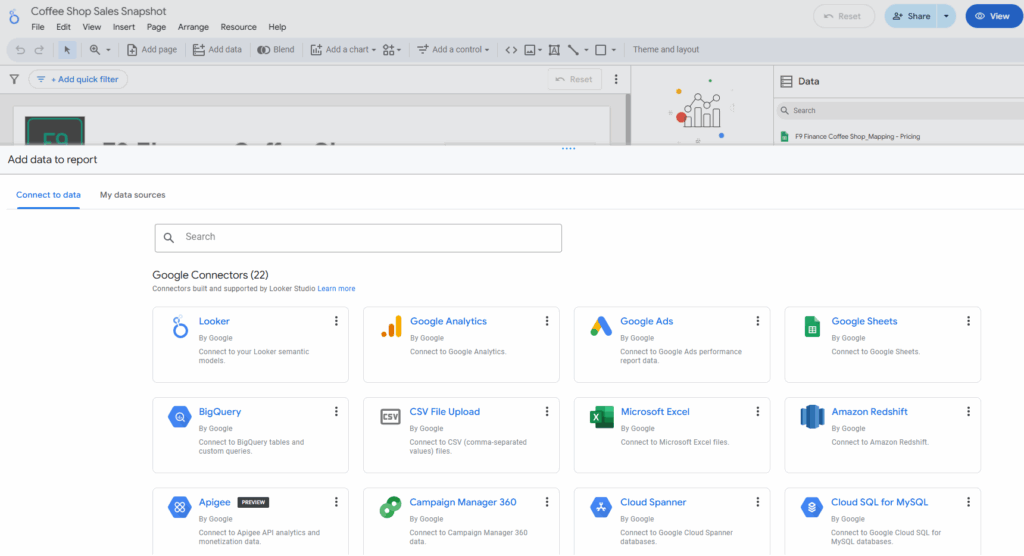Select the BigQuery connector

point(250,435)
